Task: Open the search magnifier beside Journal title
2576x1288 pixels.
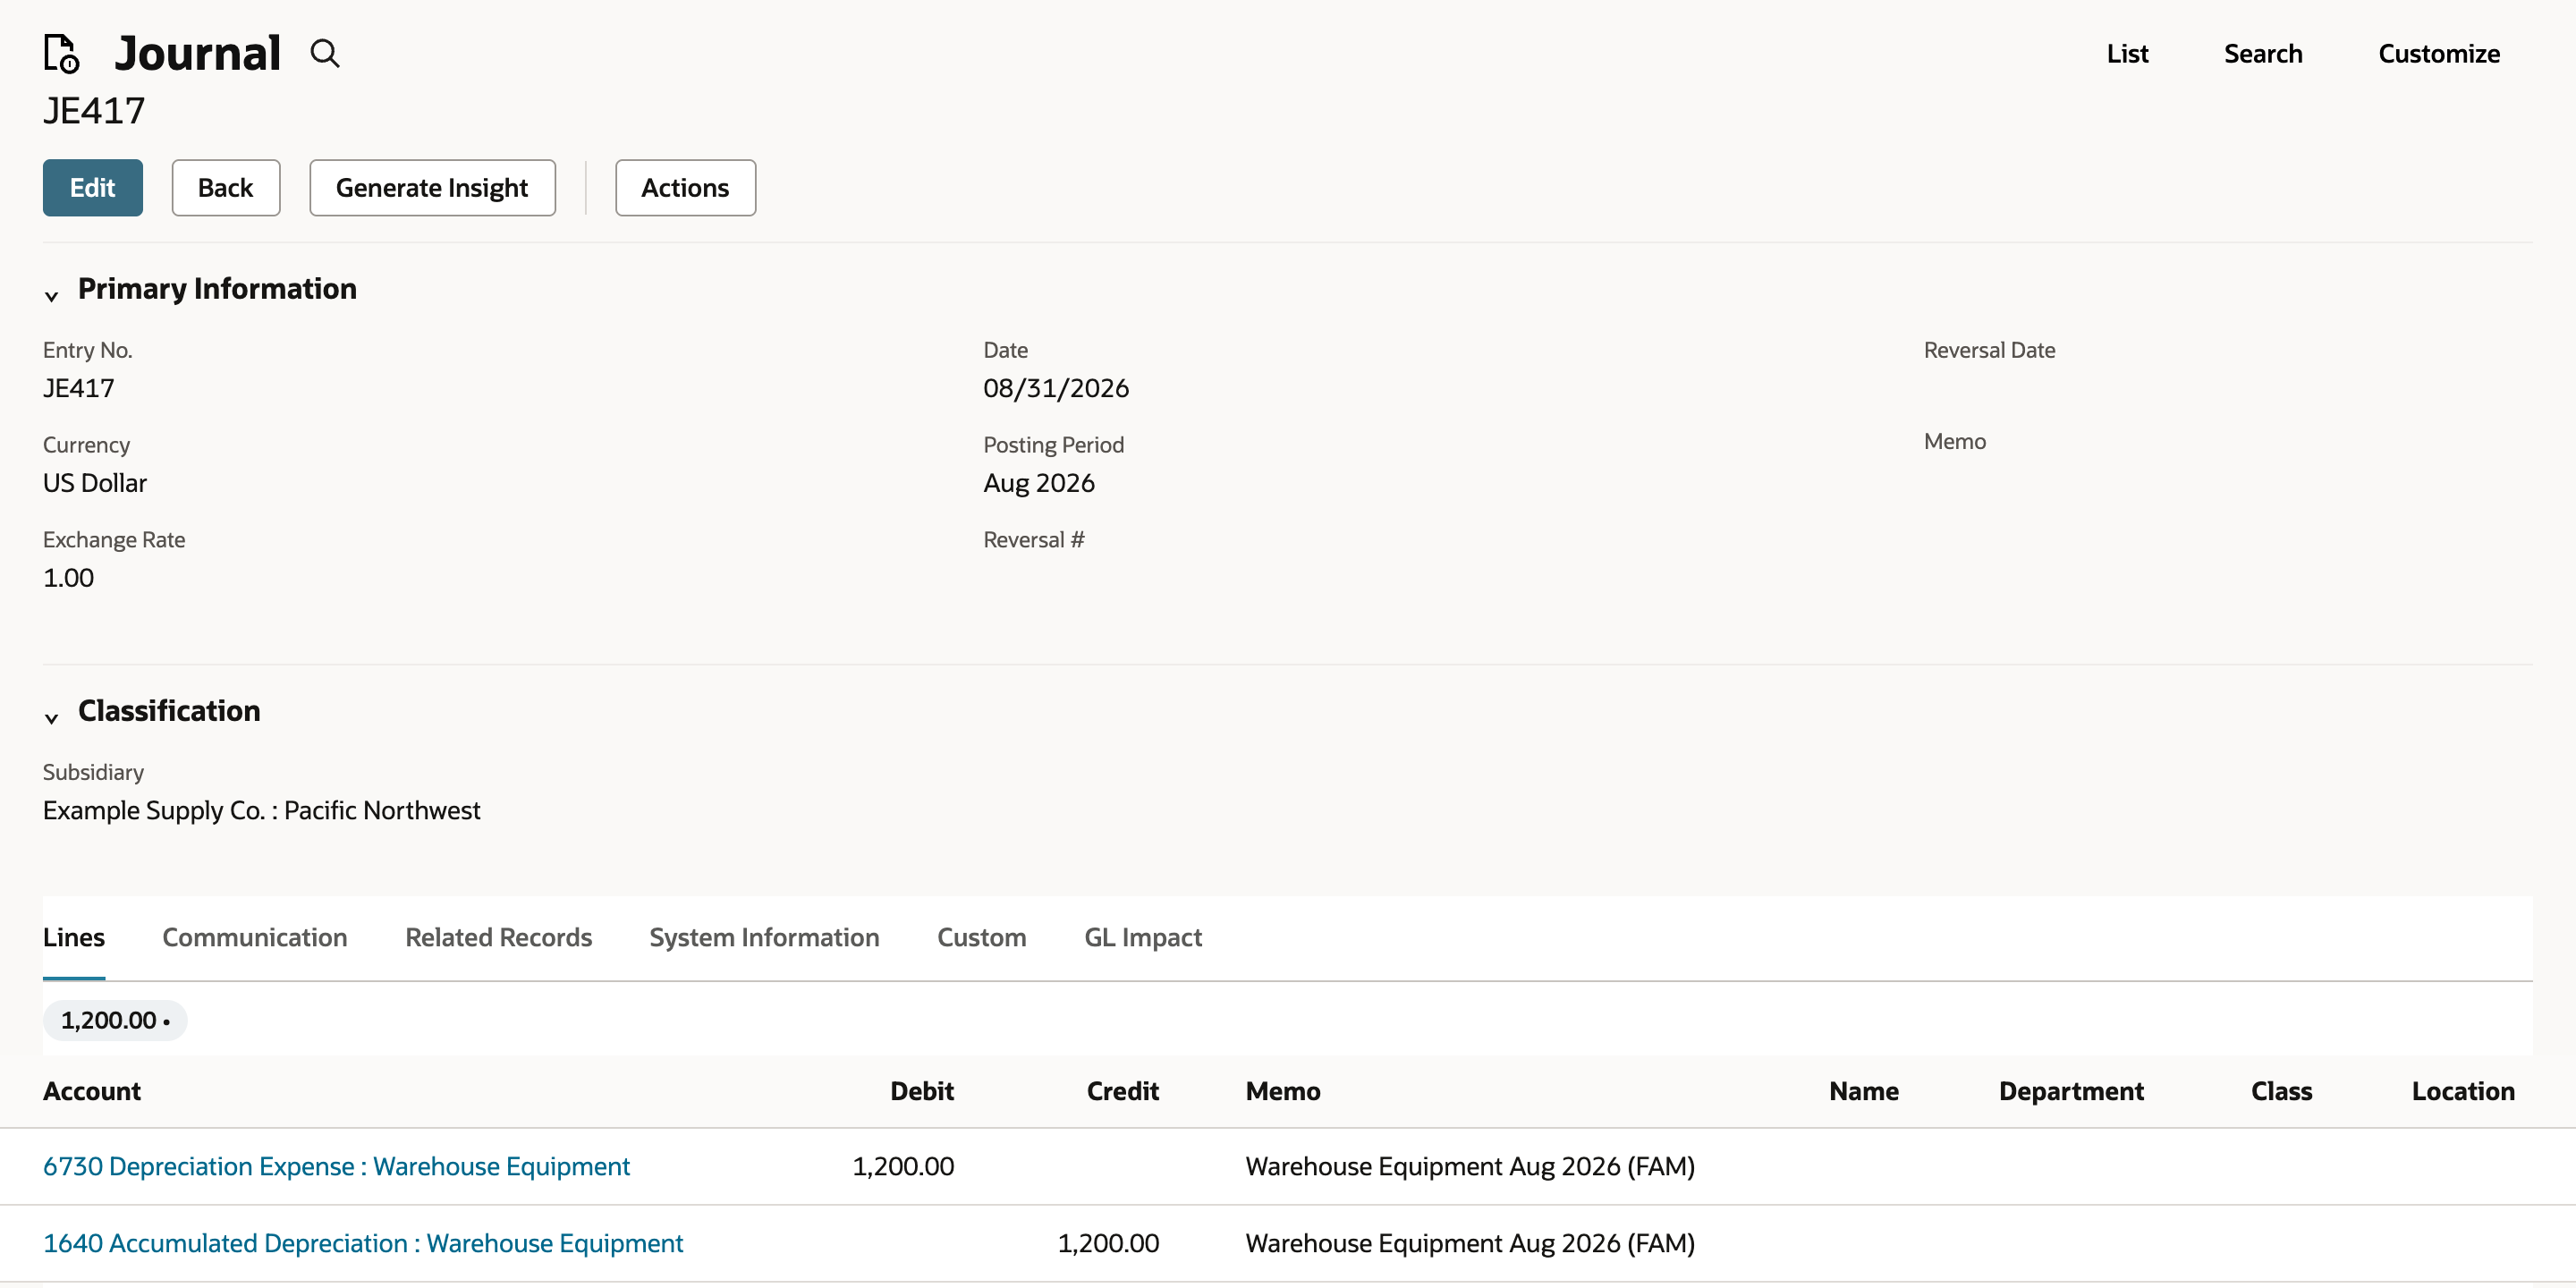Action: [325, 53]
